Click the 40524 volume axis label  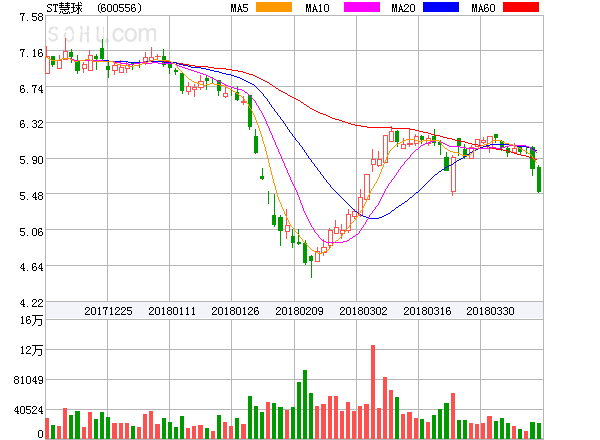(28, 410)
